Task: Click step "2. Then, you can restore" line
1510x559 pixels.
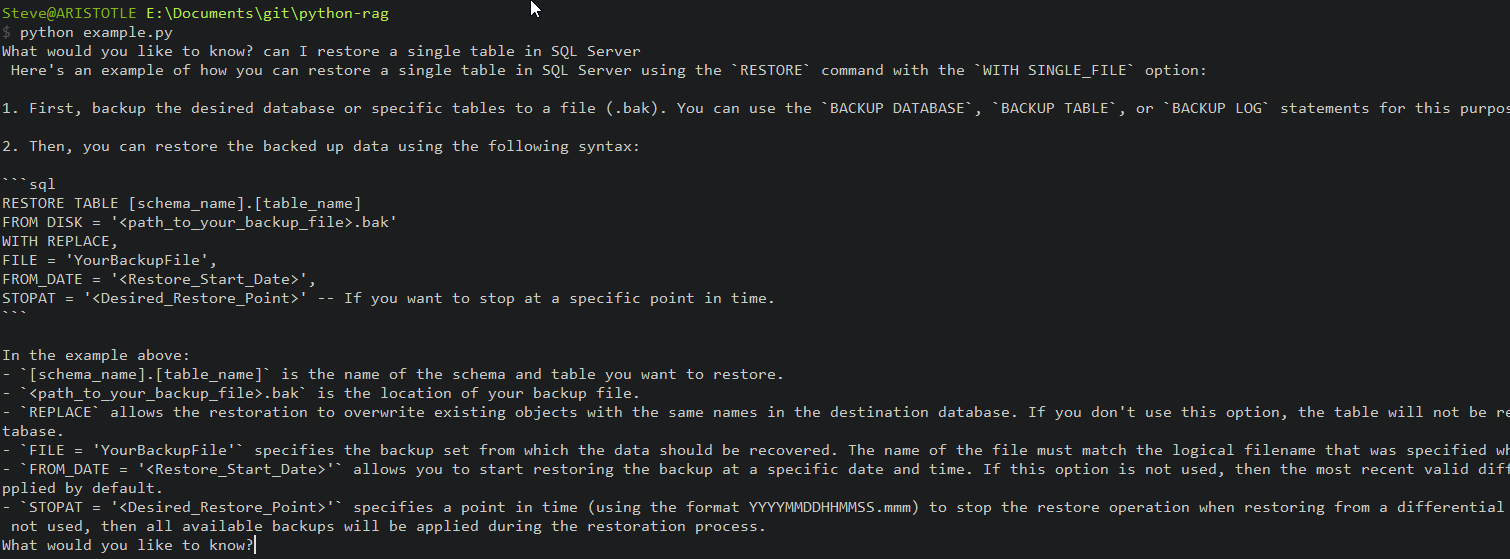Action: tap(320, 146)
